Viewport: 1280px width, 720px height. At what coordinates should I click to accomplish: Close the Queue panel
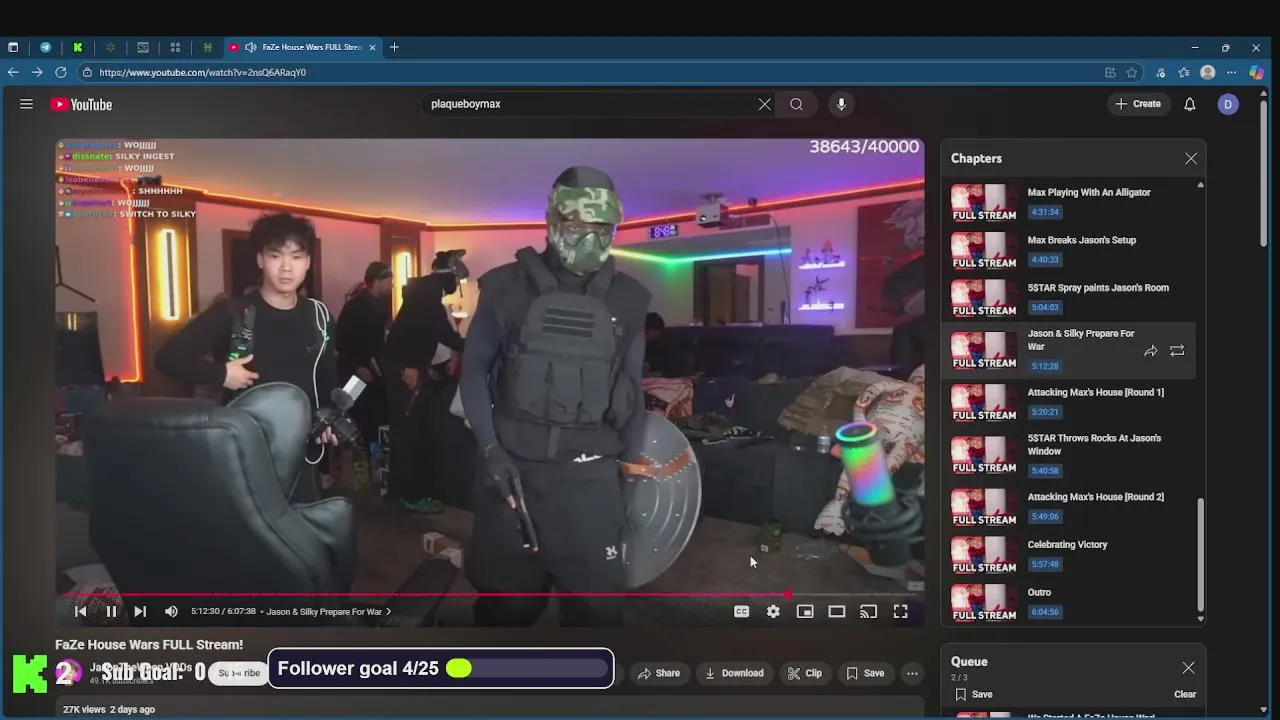click(x=1188, y=667)
